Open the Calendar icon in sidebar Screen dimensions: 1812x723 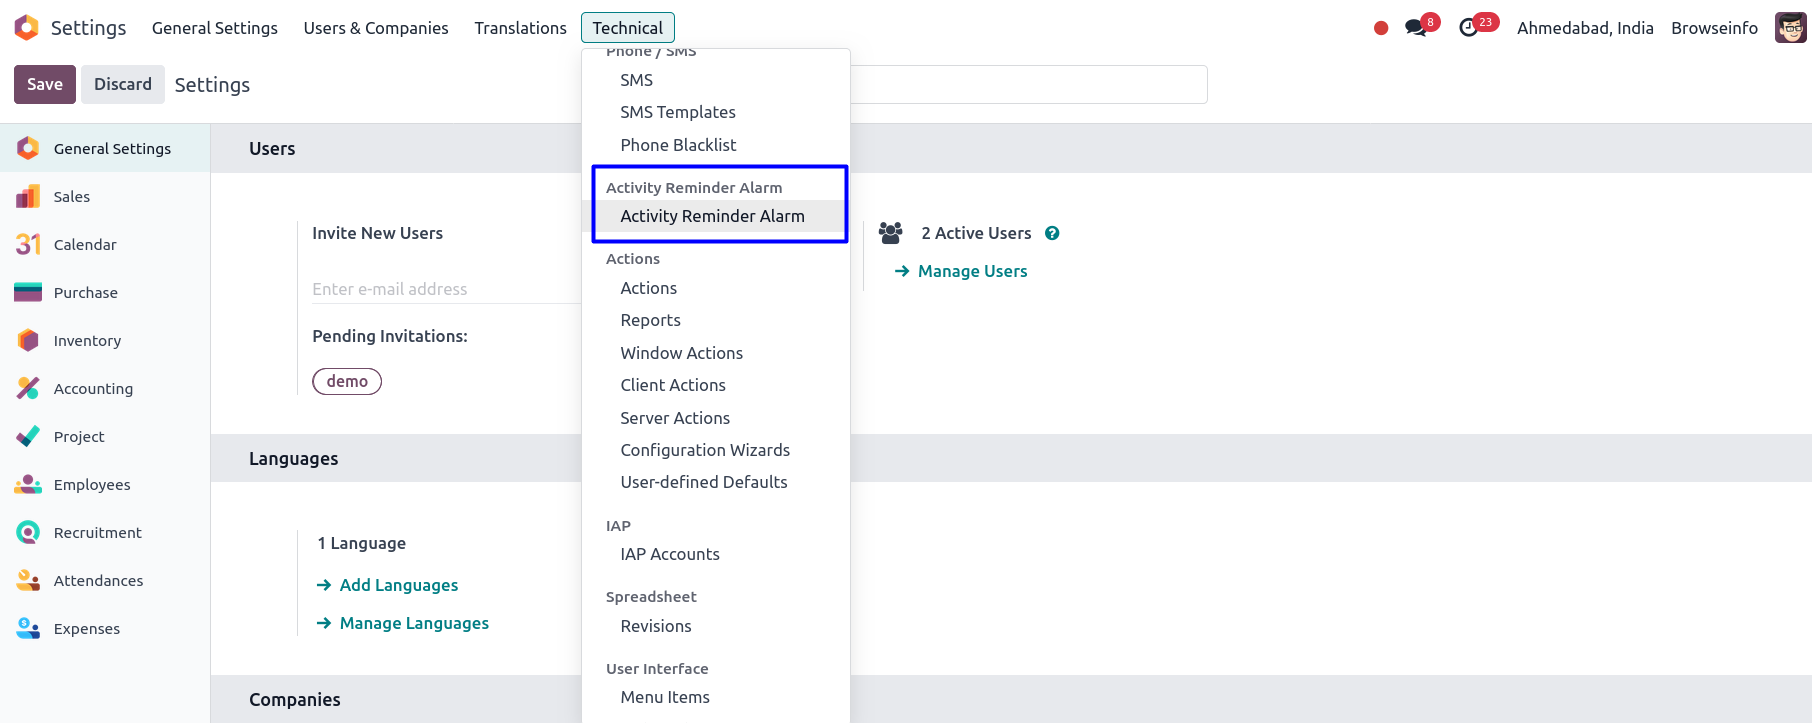28,245
